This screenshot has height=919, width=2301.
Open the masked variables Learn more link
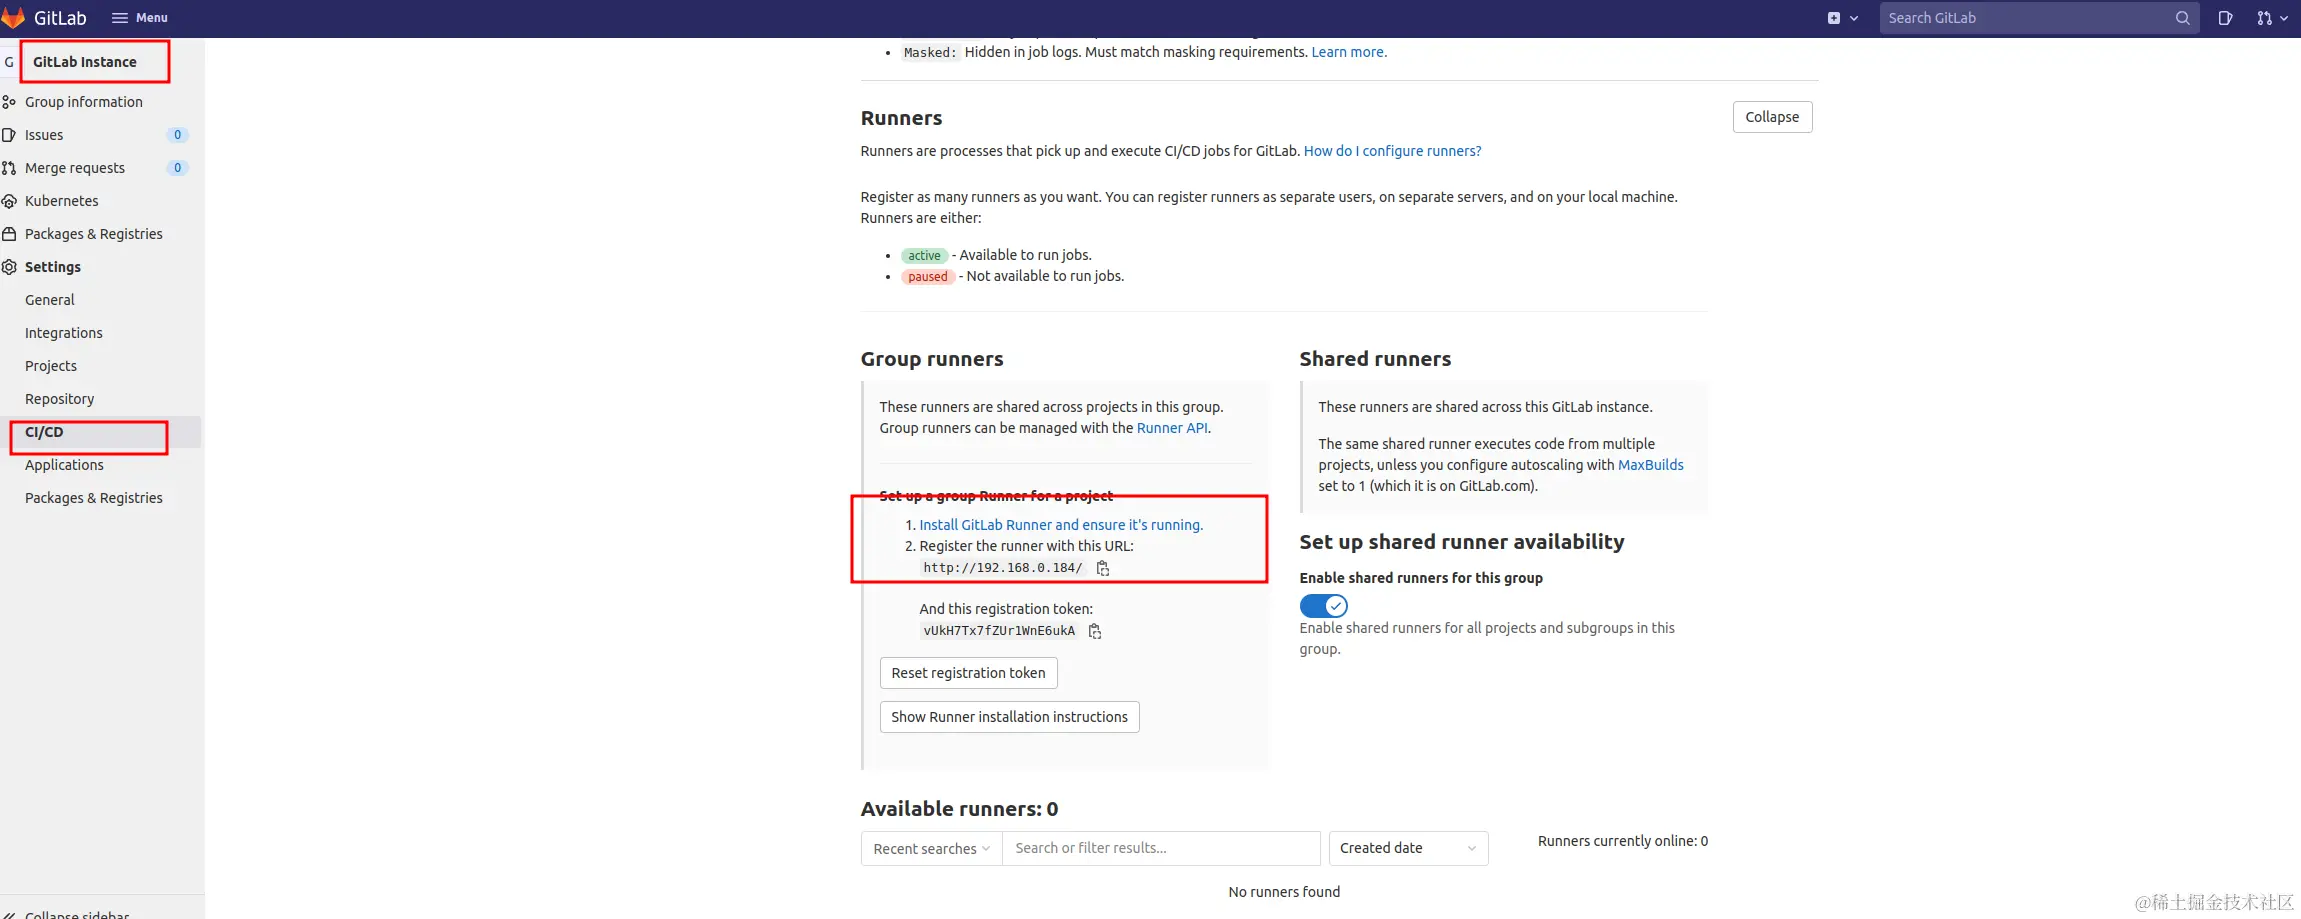(x=1349, y=52)
